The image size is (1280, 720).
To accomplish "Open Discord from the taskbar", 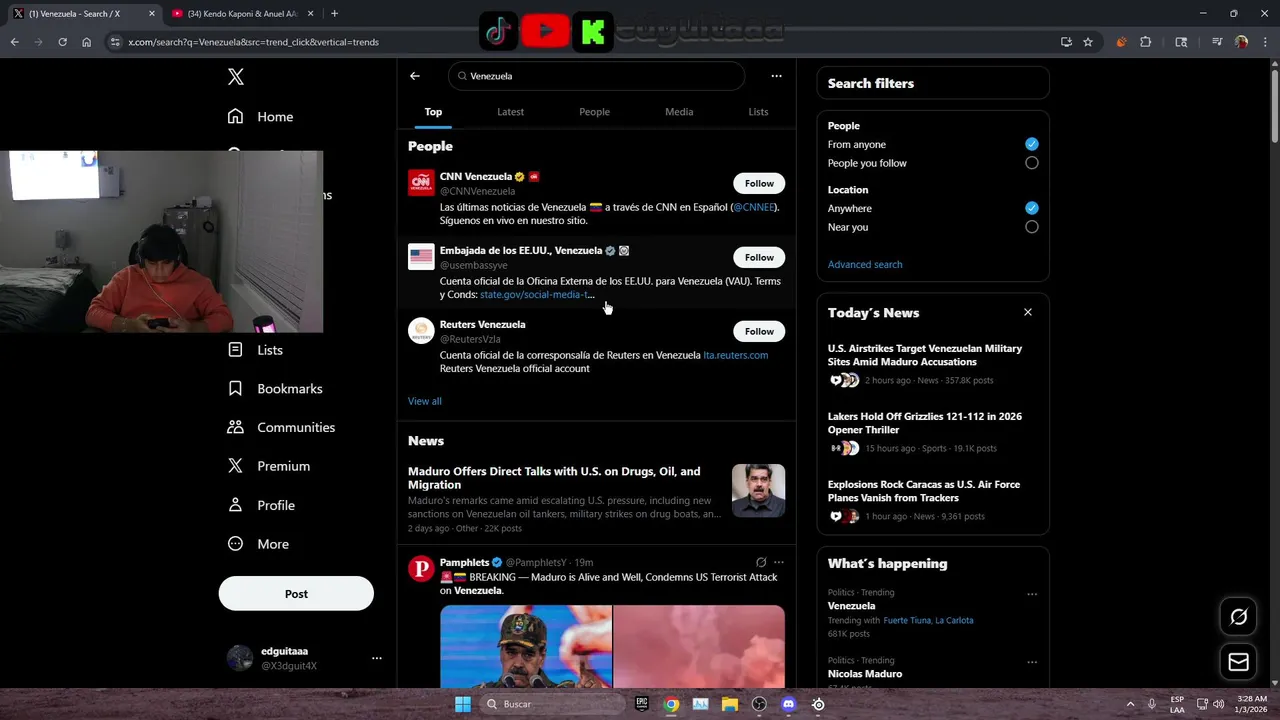I will pos(789,704).
